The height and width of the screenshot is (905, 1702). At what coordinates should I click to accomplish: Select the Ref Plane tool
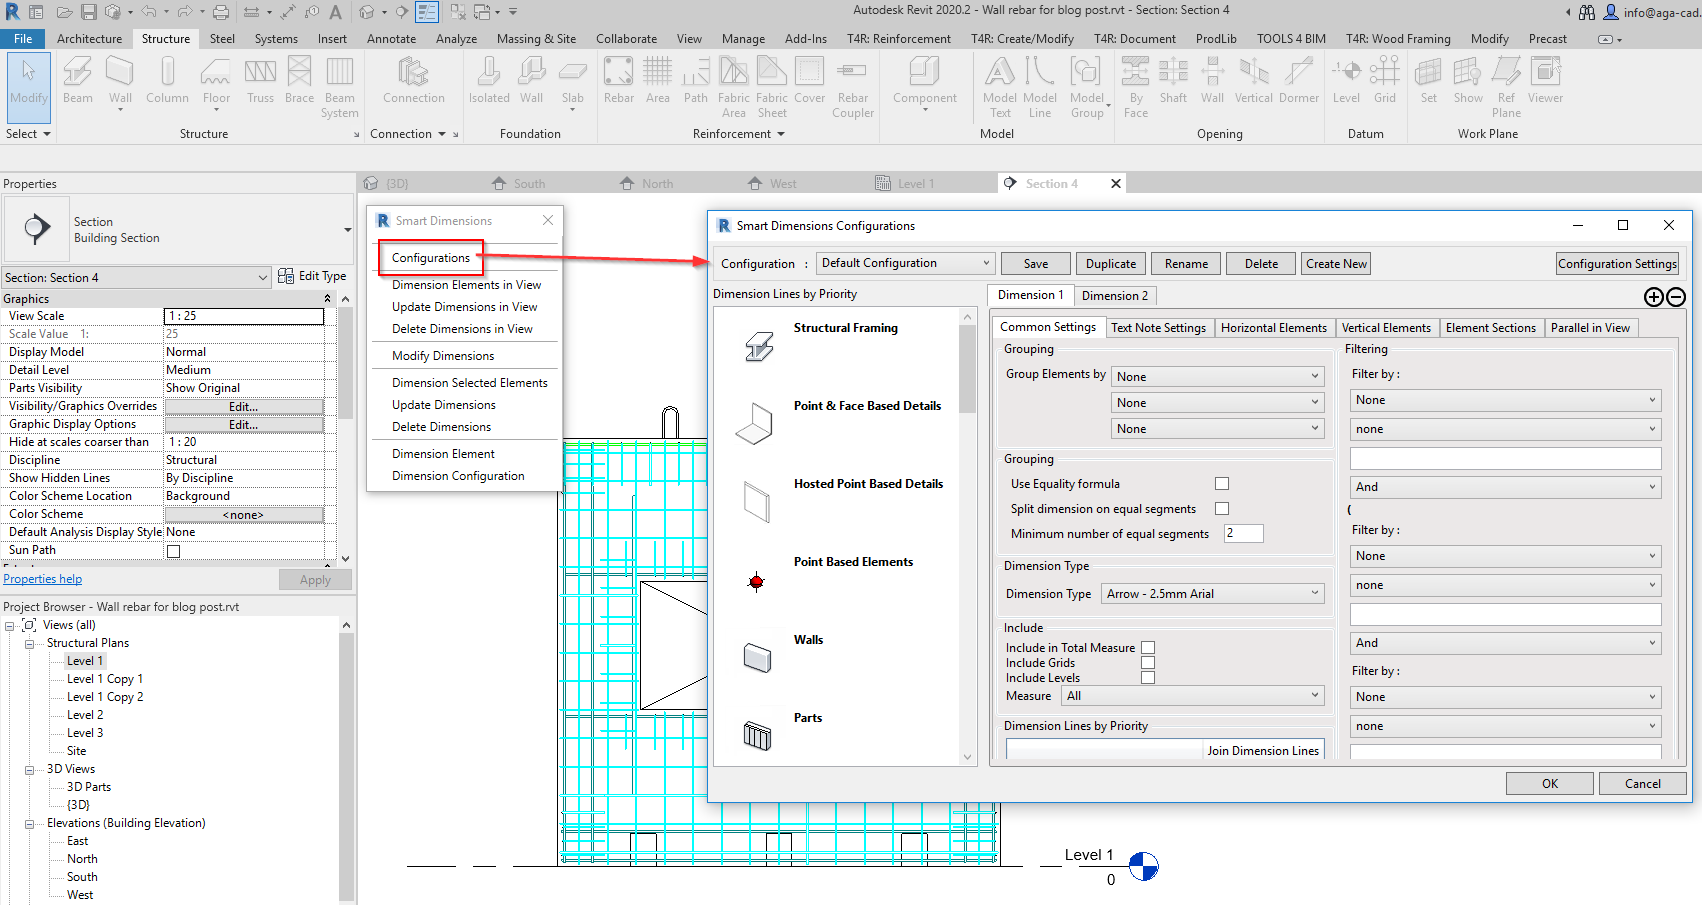[x=1506, y=87]
